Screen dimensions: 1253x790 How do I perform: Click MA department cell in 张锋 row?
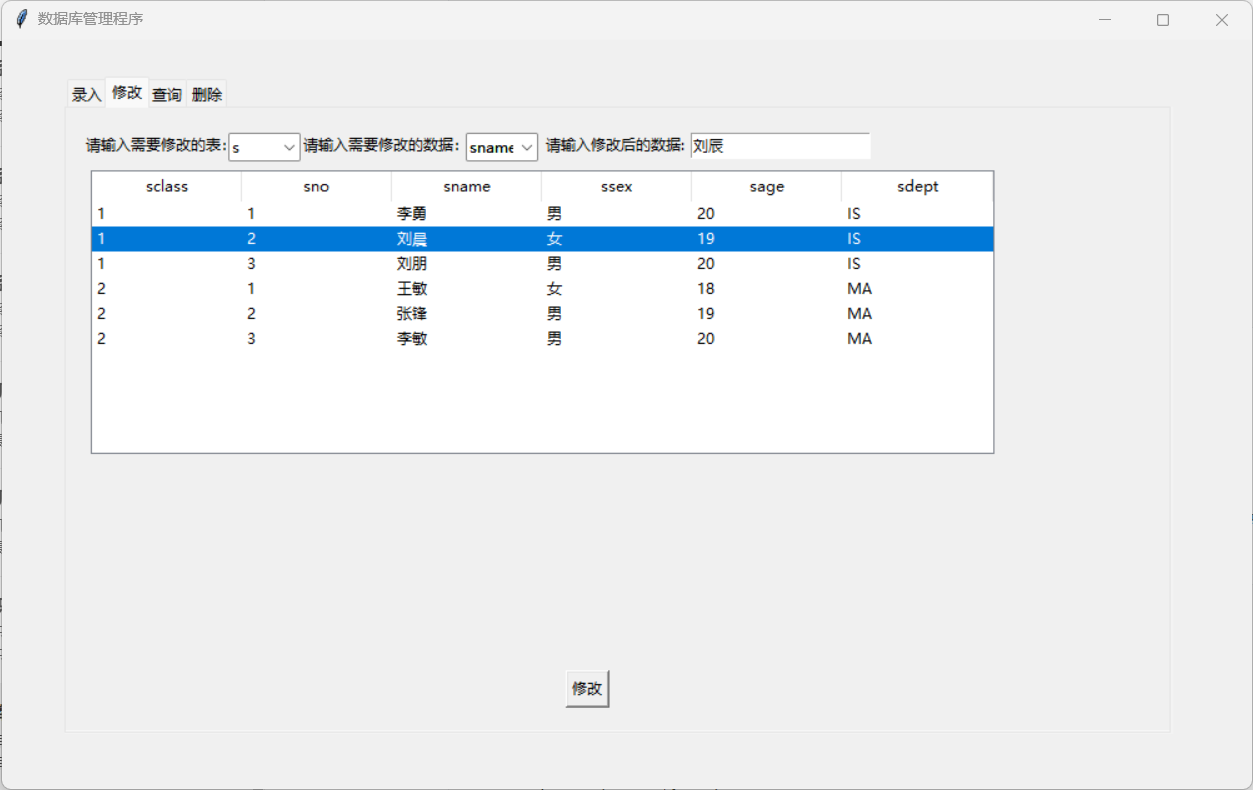[859, 314]
